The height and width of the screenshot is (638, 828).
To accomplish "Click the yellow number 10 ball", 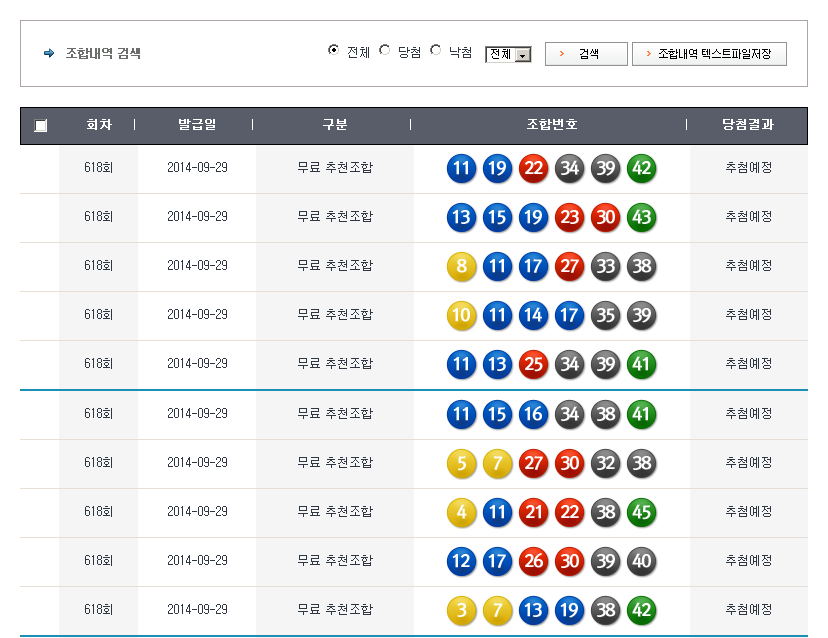I will click(x=461, y=315).
